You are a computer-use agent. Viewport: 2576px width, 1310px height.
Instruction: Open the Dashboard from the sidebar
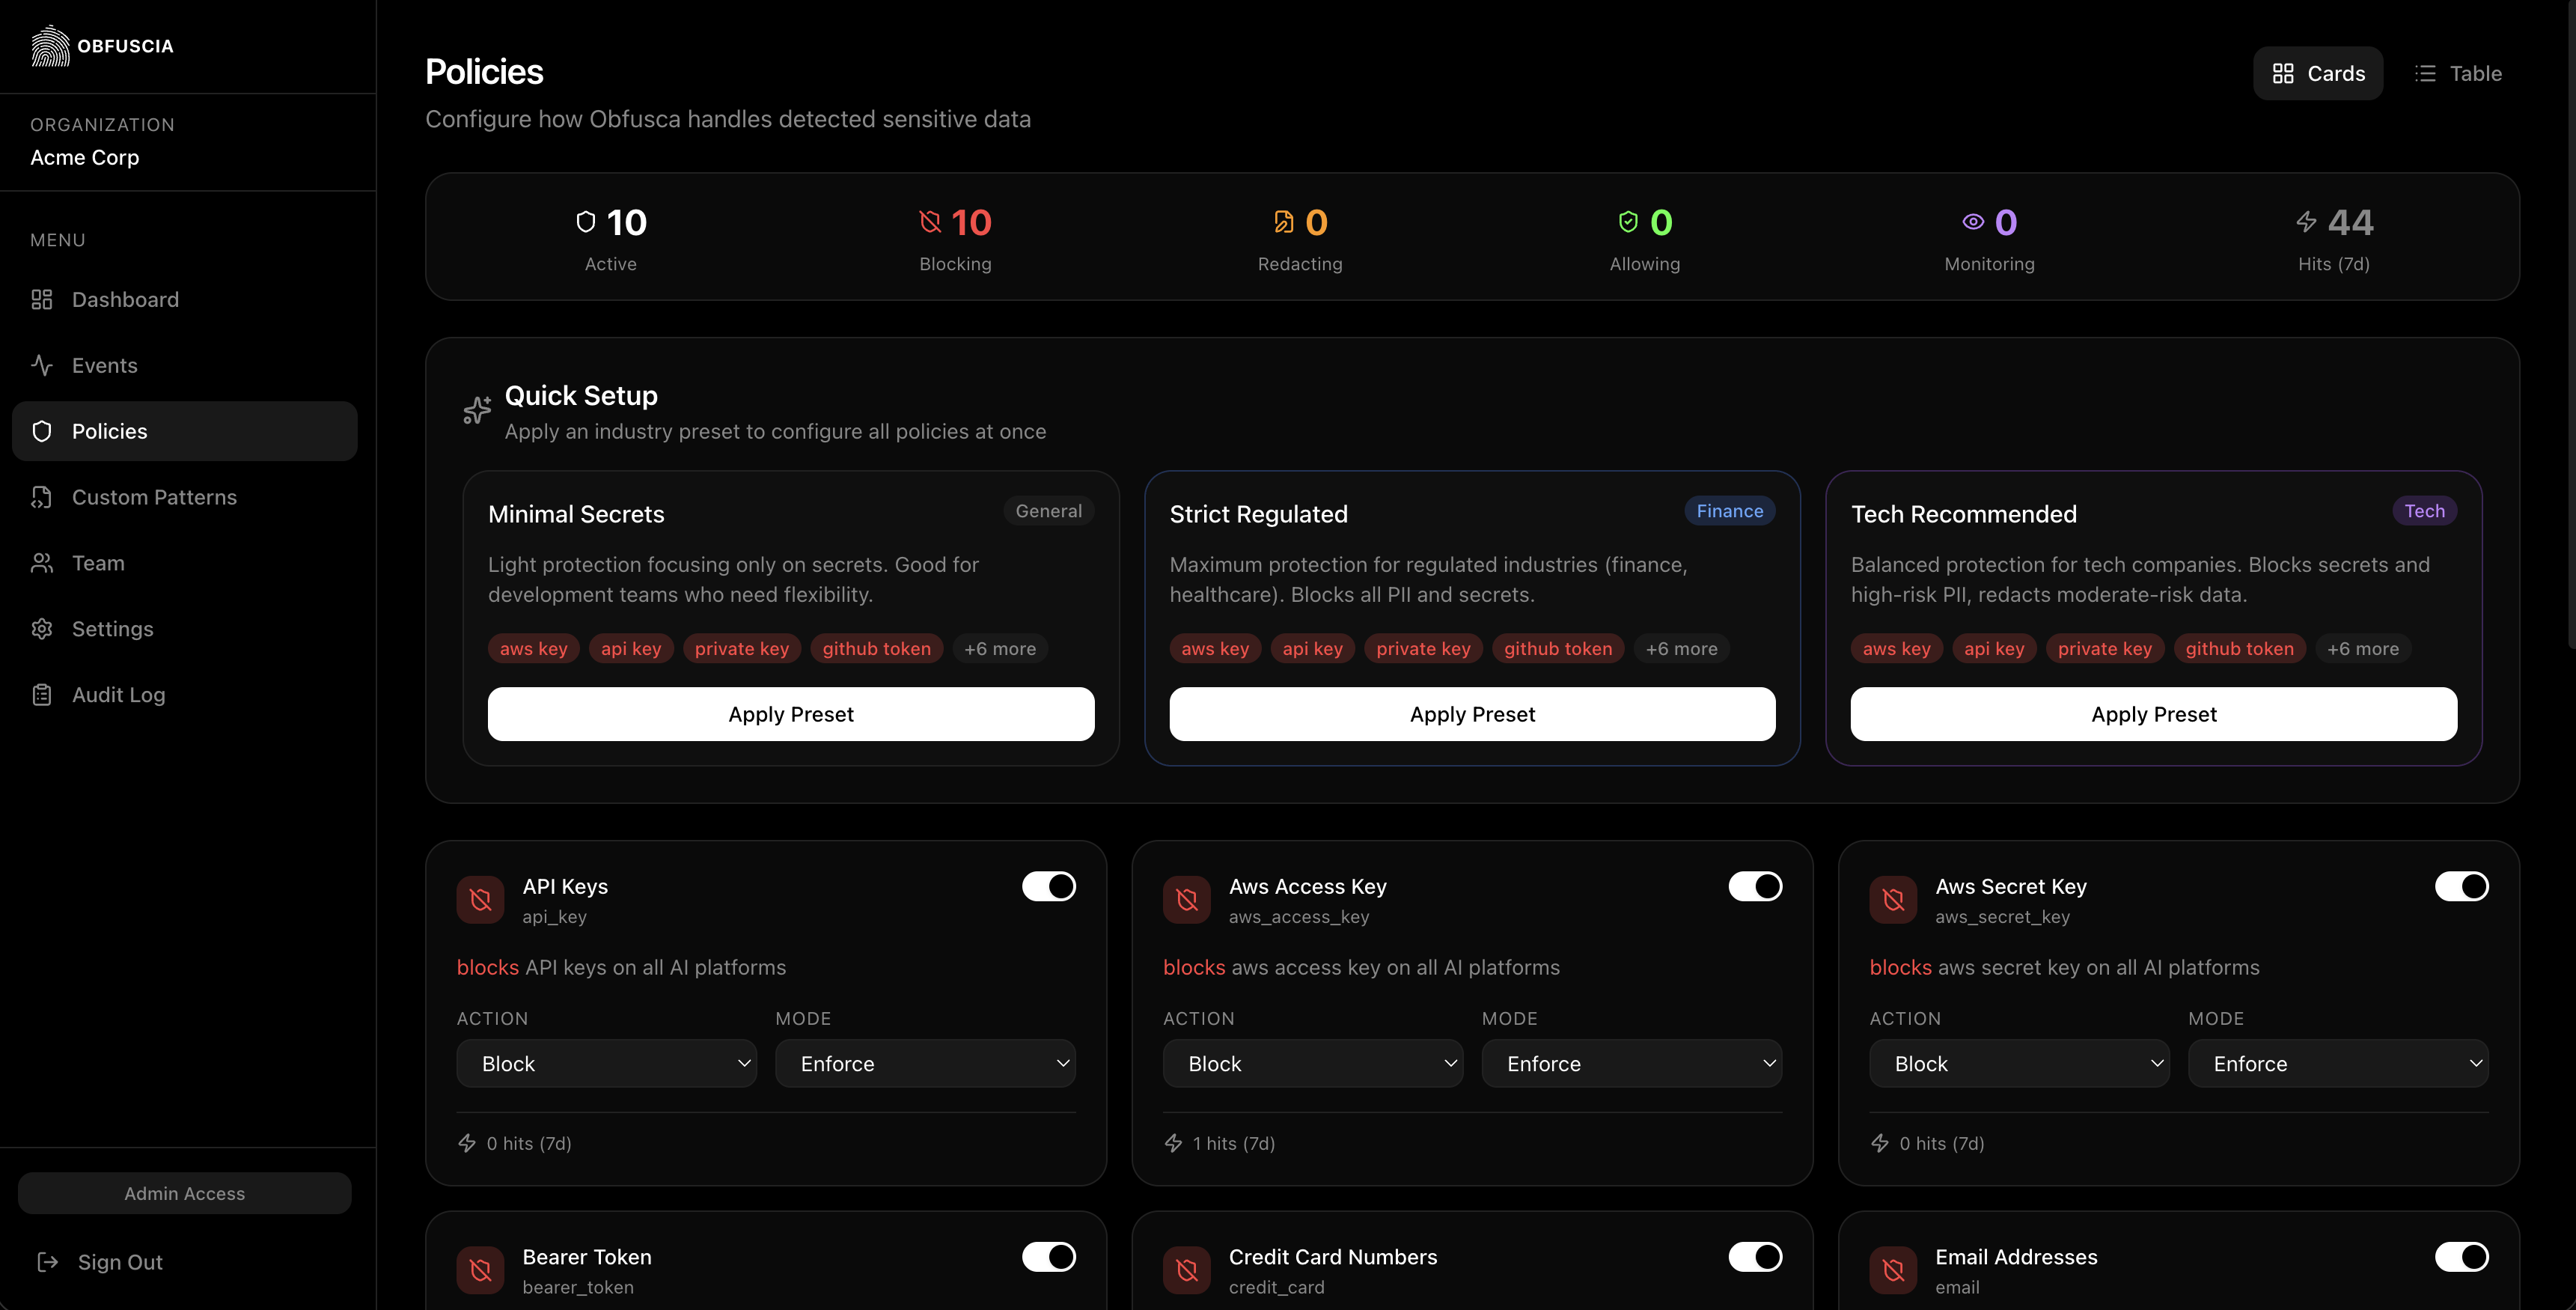coord(124,299)
